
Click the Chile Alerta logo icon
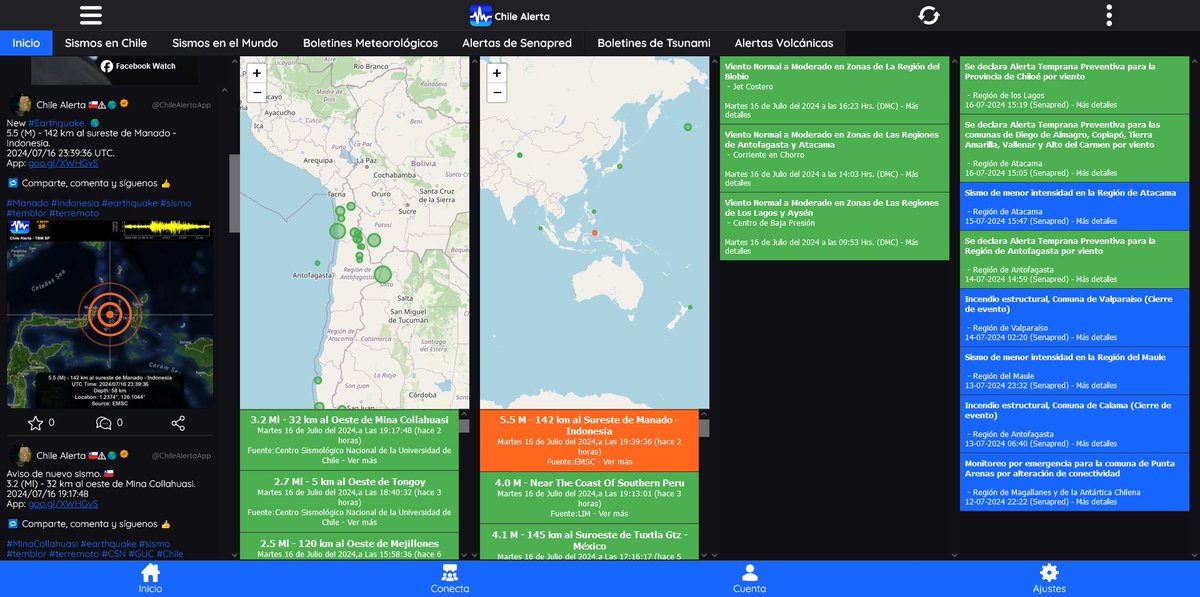click(480, 16)
